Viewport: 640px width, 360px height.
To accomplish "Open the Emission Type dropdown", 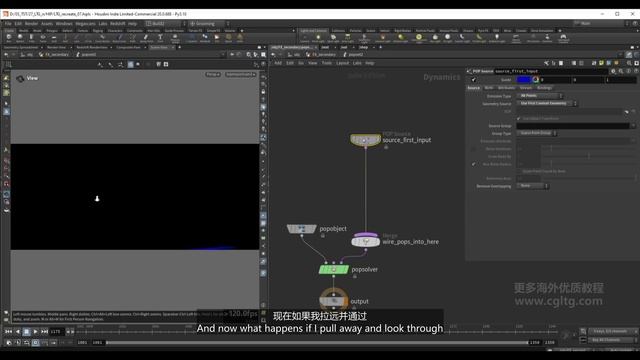I will tap(540, 96).
